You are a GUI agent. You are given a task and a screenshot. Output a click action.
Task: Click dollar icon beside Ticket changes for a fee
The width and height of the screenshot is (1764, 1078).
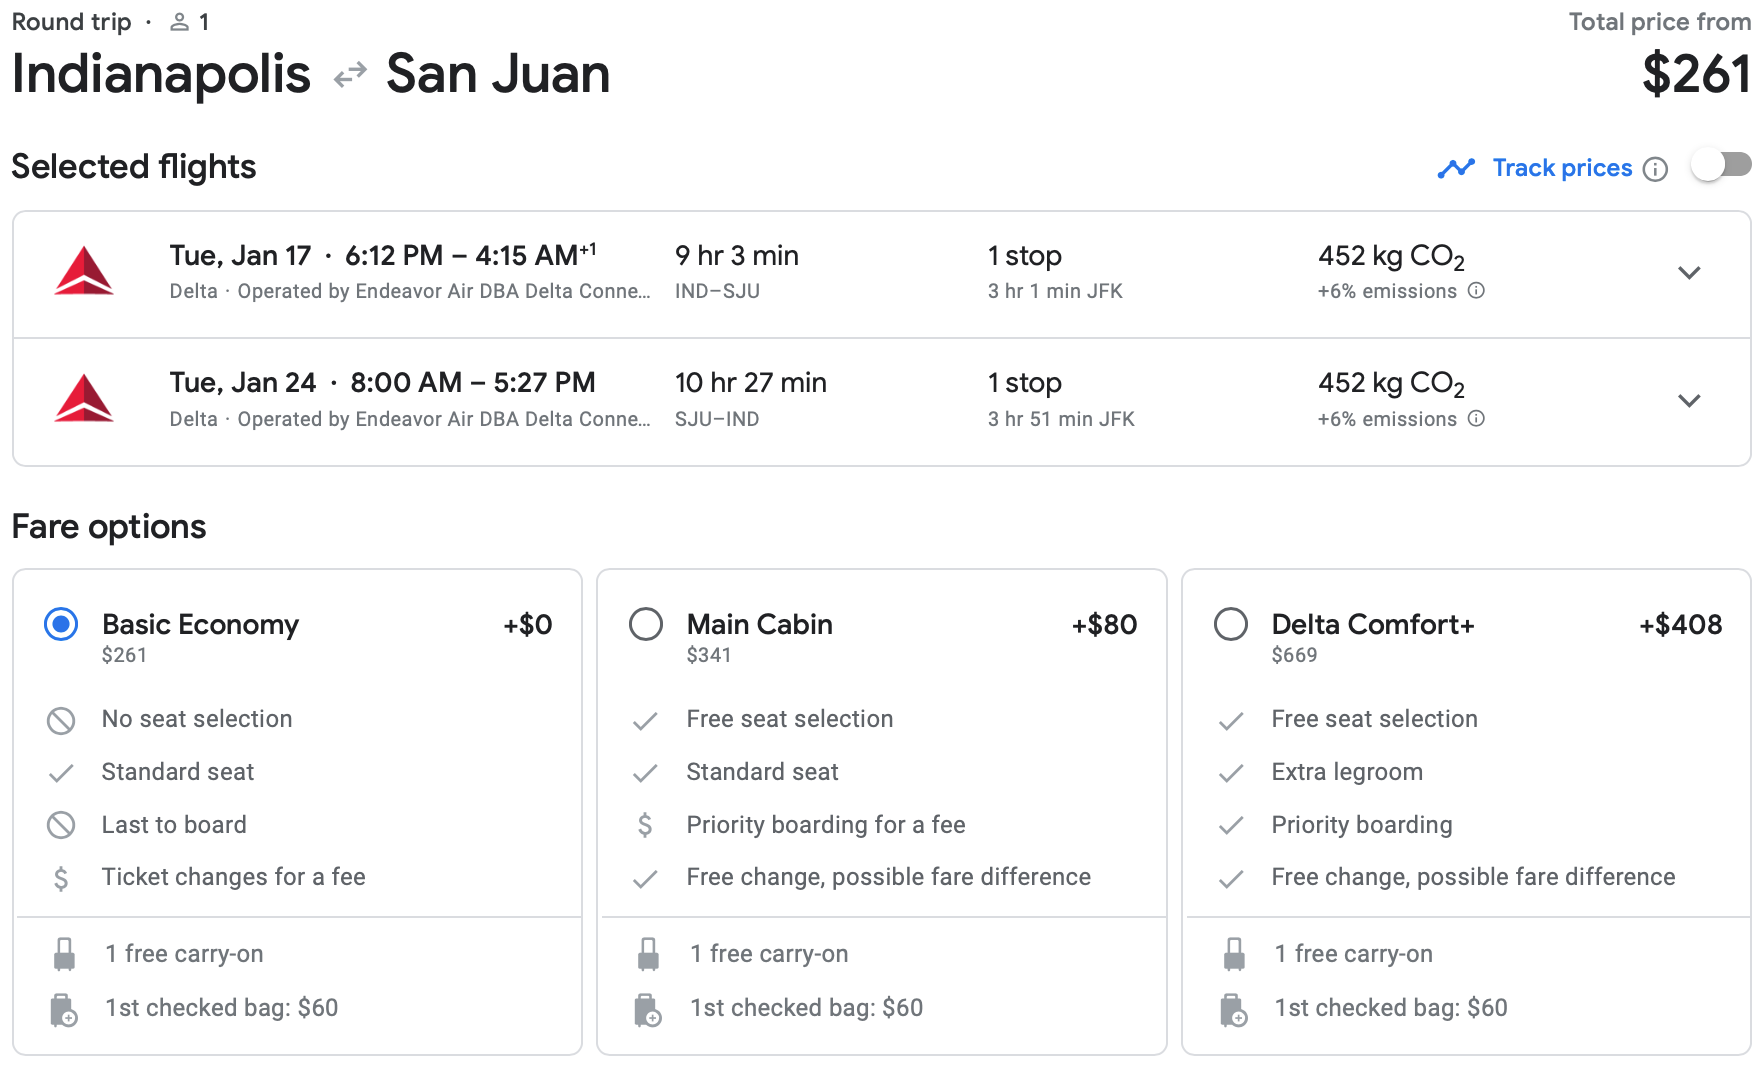[x=61, y=878]
